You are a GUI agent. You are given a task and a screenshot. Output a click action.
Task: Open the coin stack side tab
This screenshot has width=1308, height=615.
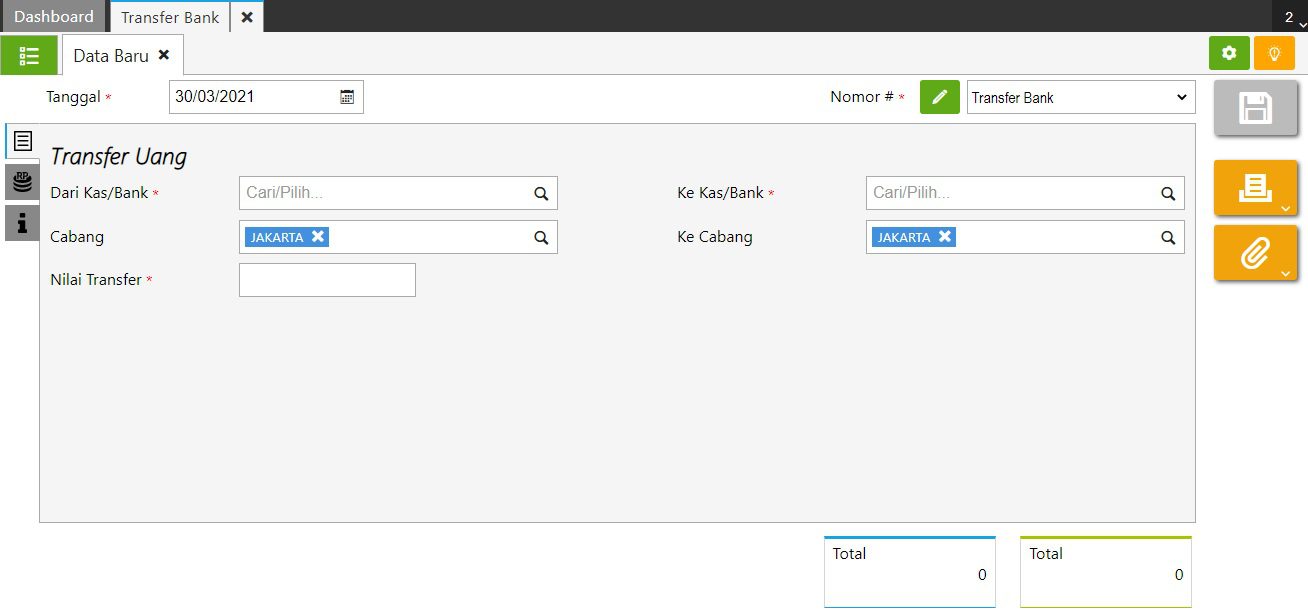(x=22, y=182)
